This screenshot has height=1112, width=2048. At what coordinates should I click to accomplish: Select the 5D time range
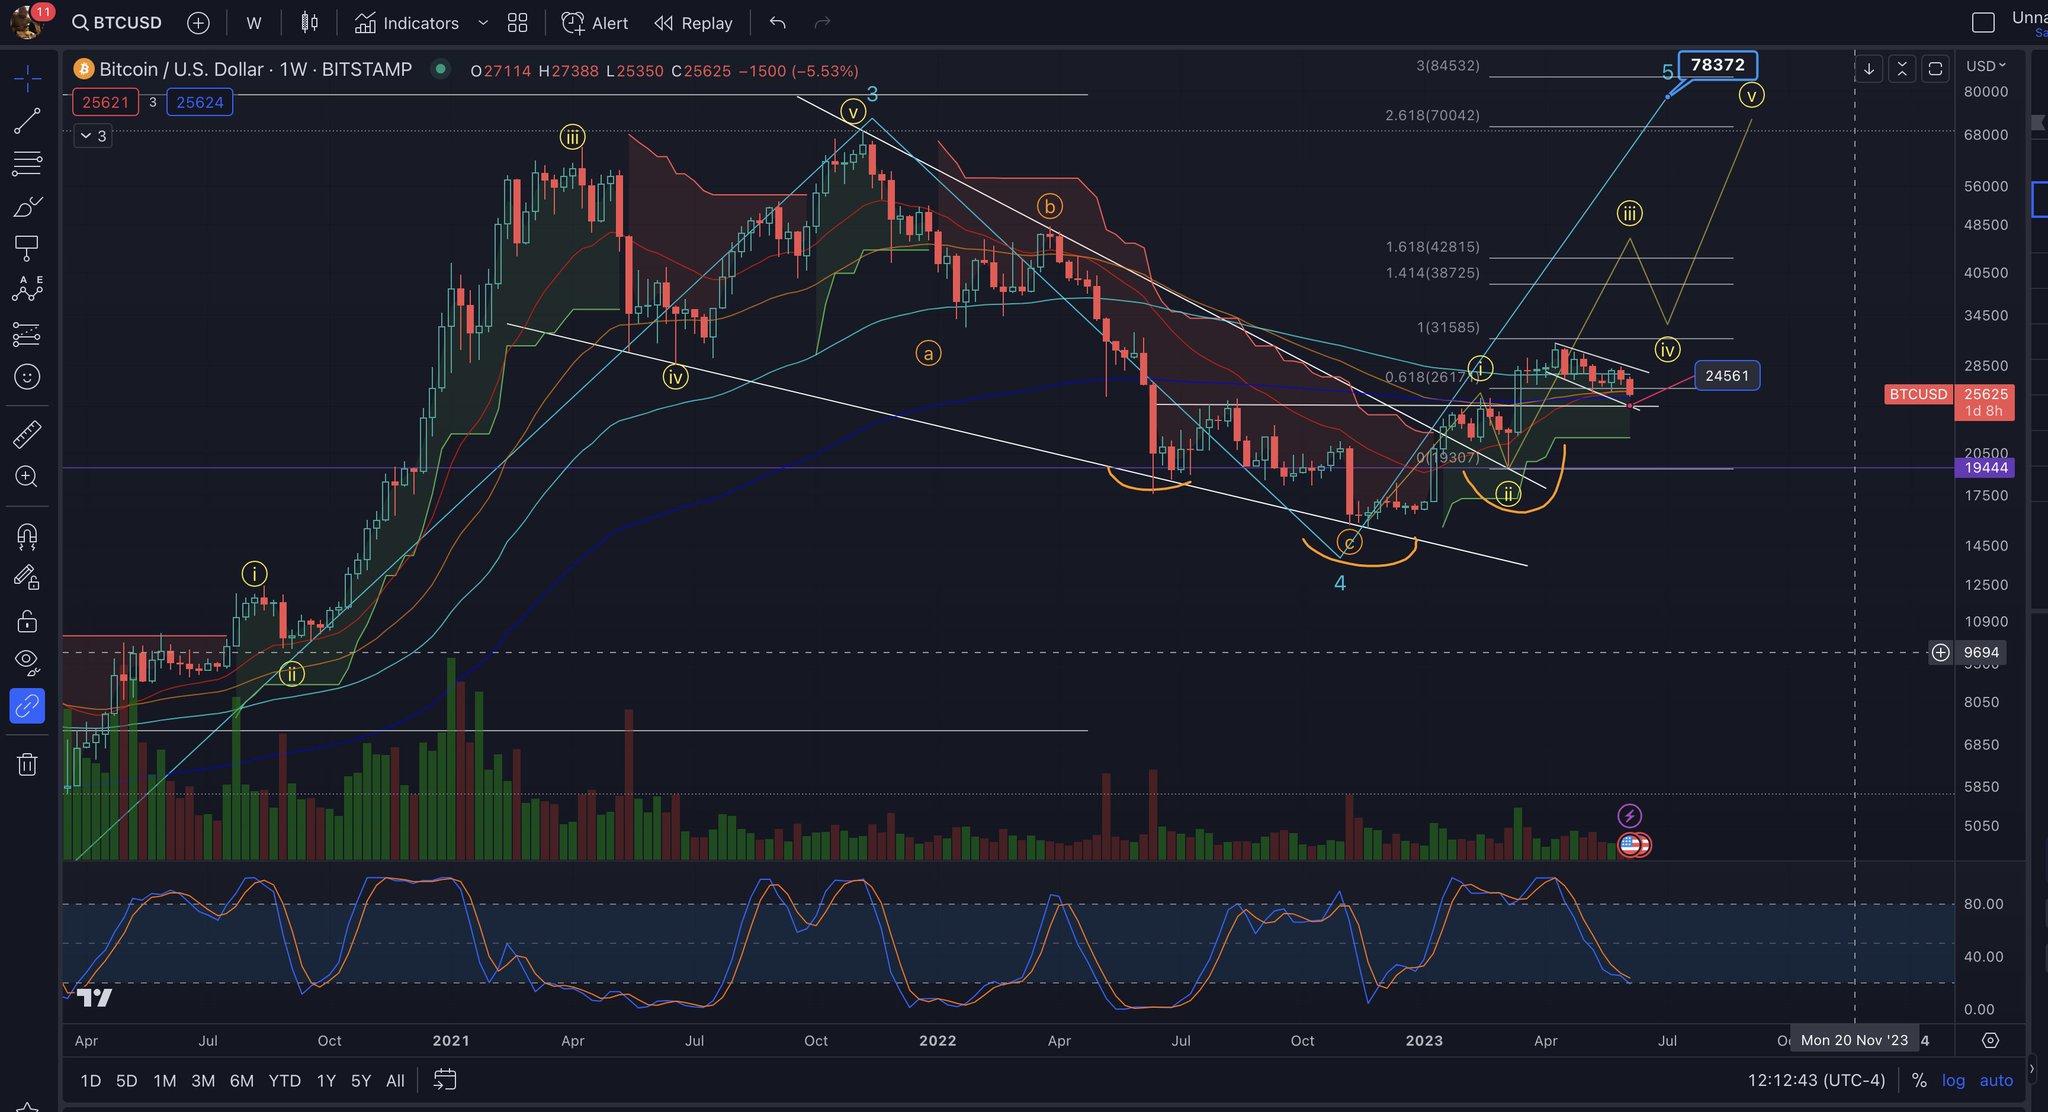[126, 1080]
